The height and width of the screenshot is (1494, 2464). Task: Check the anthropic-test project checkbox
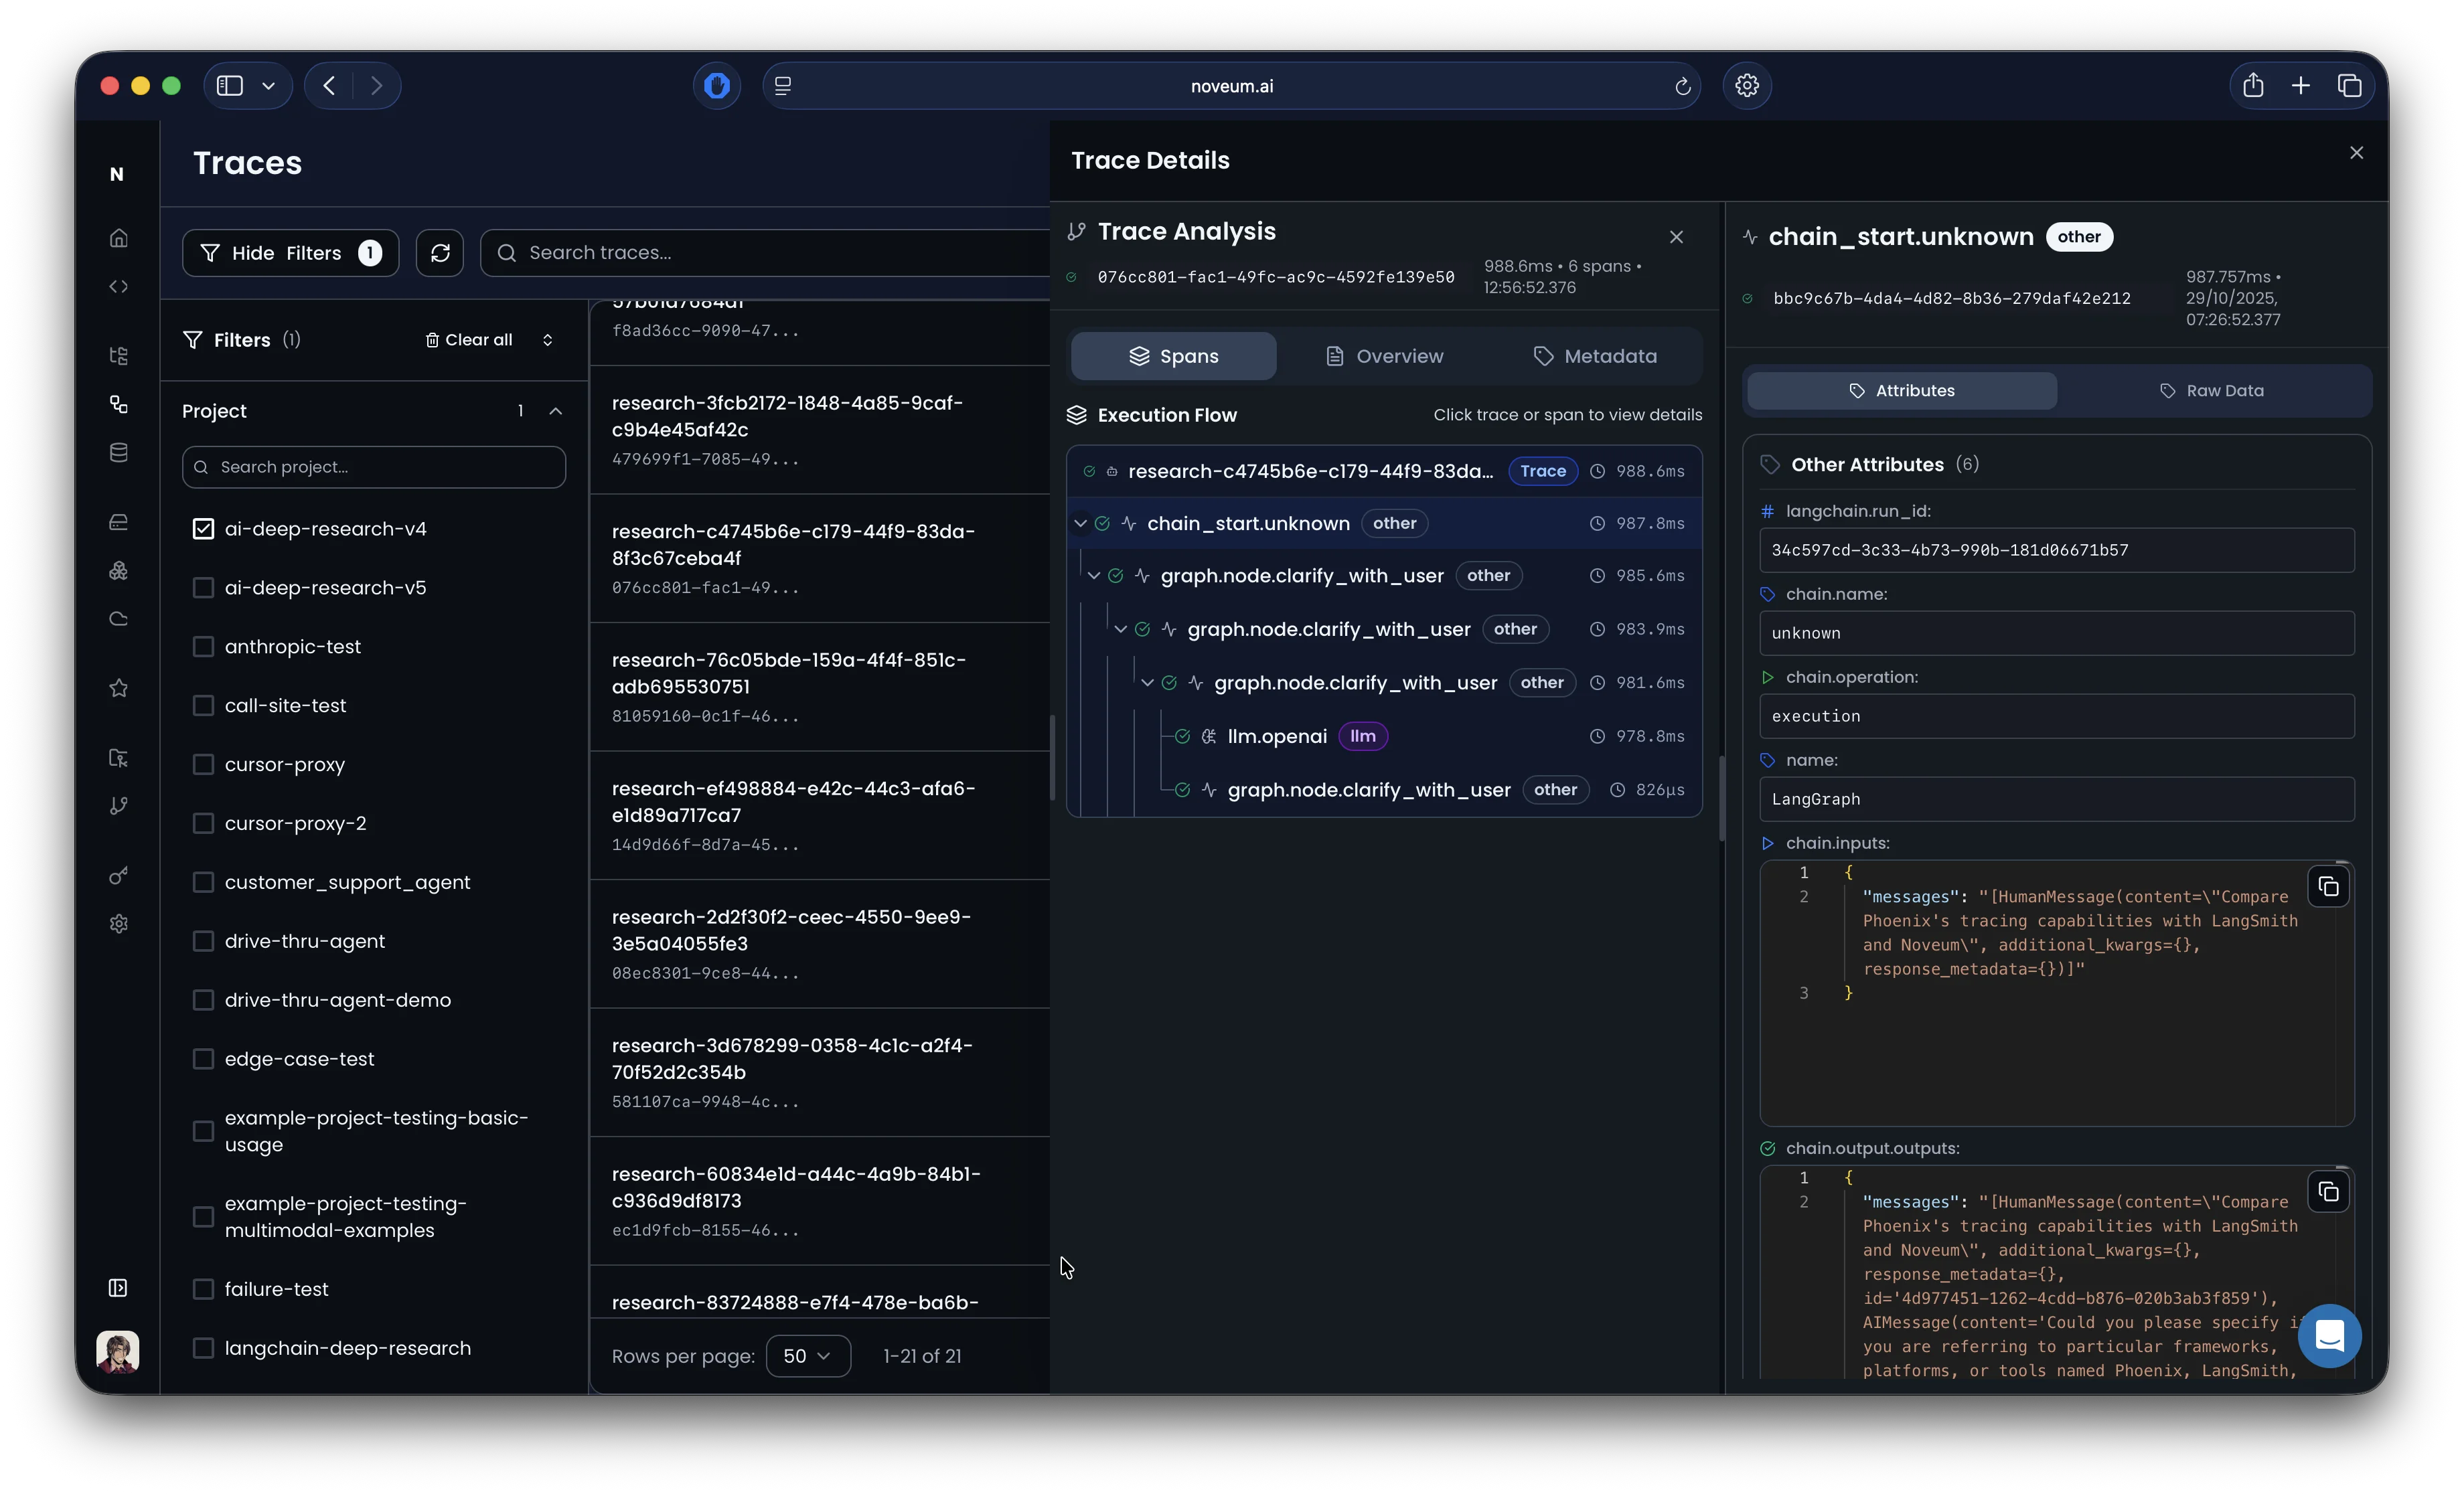203,647
